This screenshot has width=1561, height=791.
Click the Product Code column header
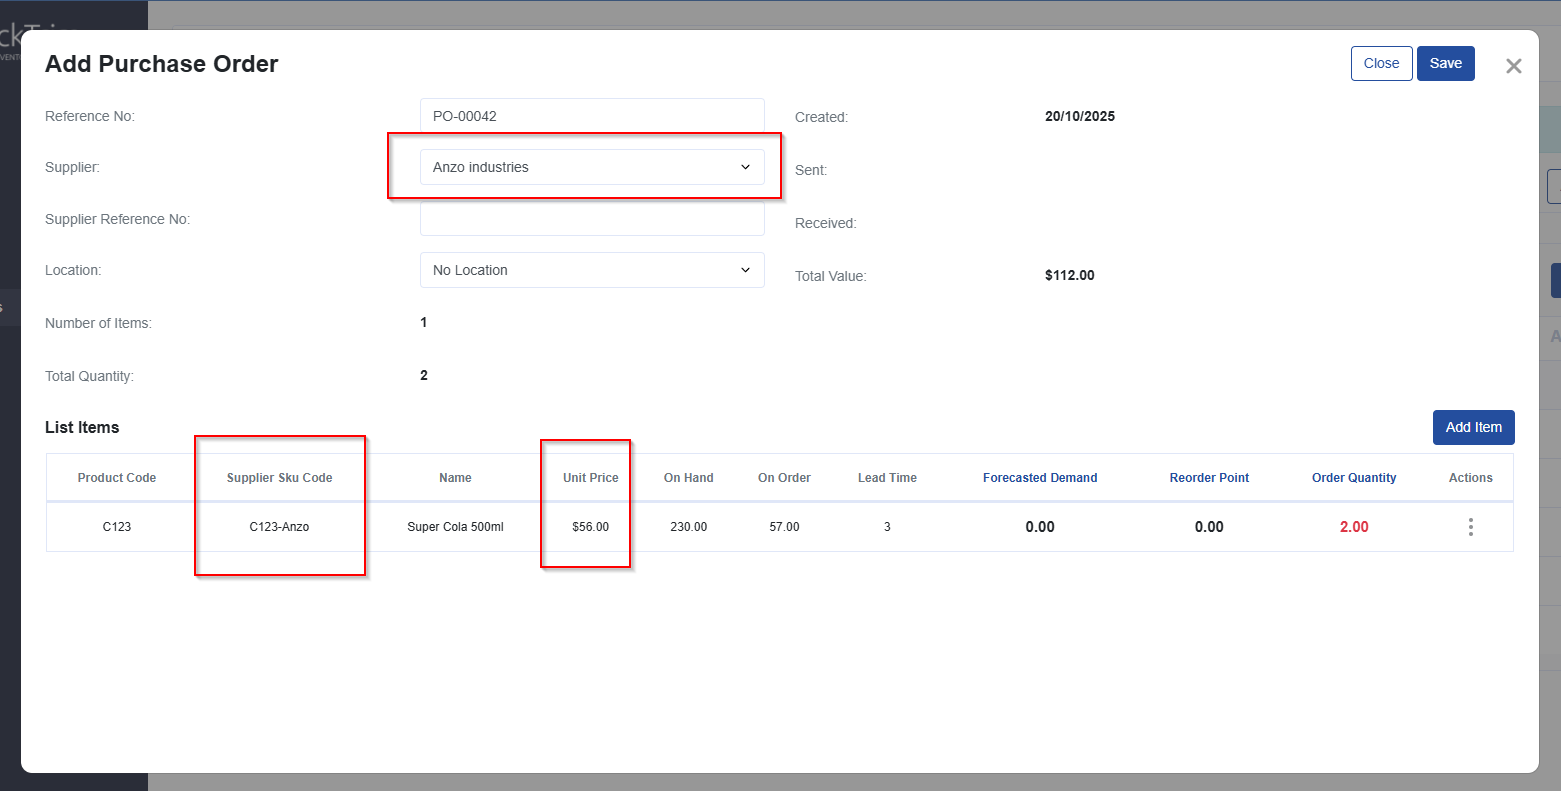[x=117, y=478]
